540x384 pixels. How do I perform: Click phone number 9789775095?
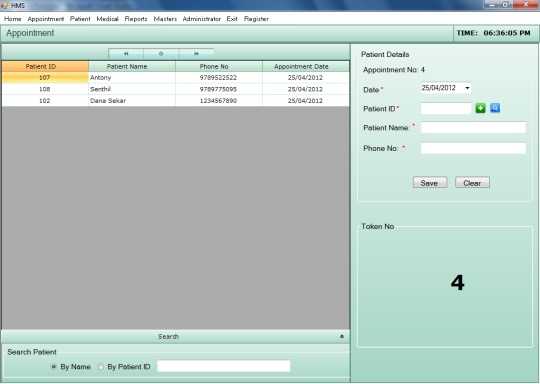[219, 89]
